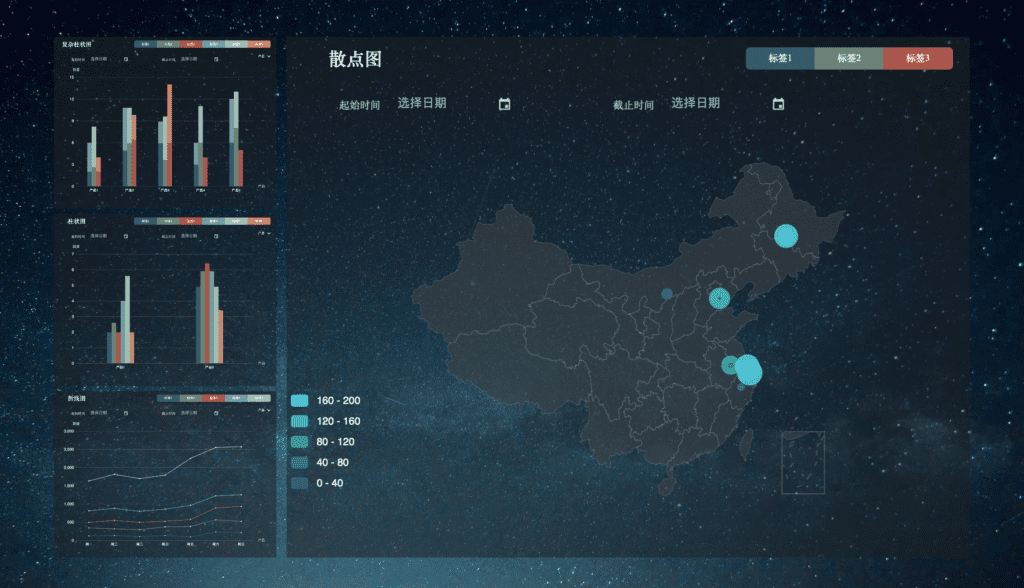The width and height of the screenshot is (1024, 588).
Task: Click start-date 选择日期 field in 复杂柱状图 panel
Action: (99, 59)
